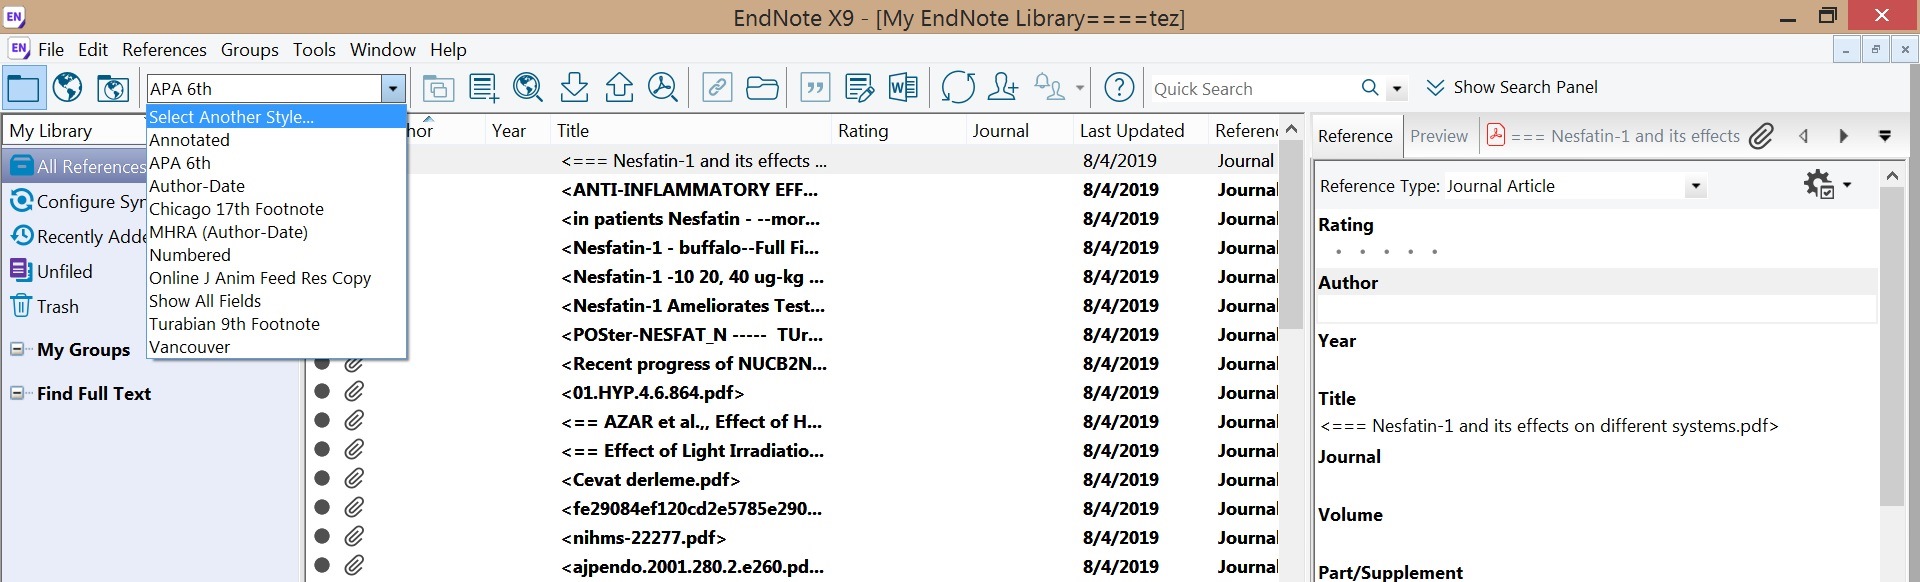
Task: Collapse the My Groups section
Action: pos(17,349)
